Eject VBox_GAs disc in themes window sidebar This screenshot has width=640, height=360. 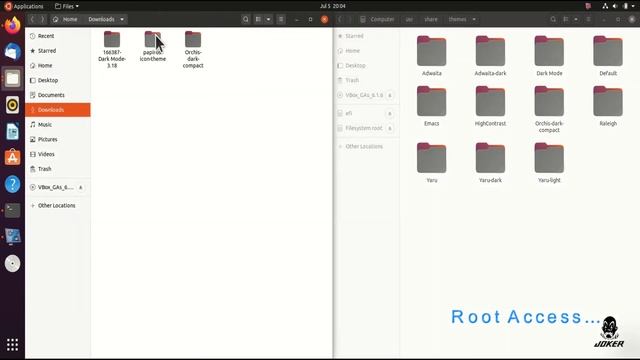[389, 95]
